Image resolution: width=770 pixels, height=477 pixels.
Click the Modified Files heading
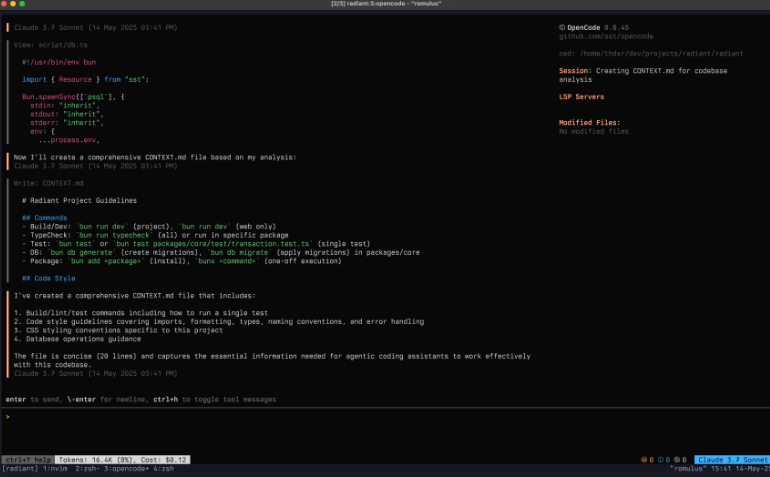[x=589, y=123]
